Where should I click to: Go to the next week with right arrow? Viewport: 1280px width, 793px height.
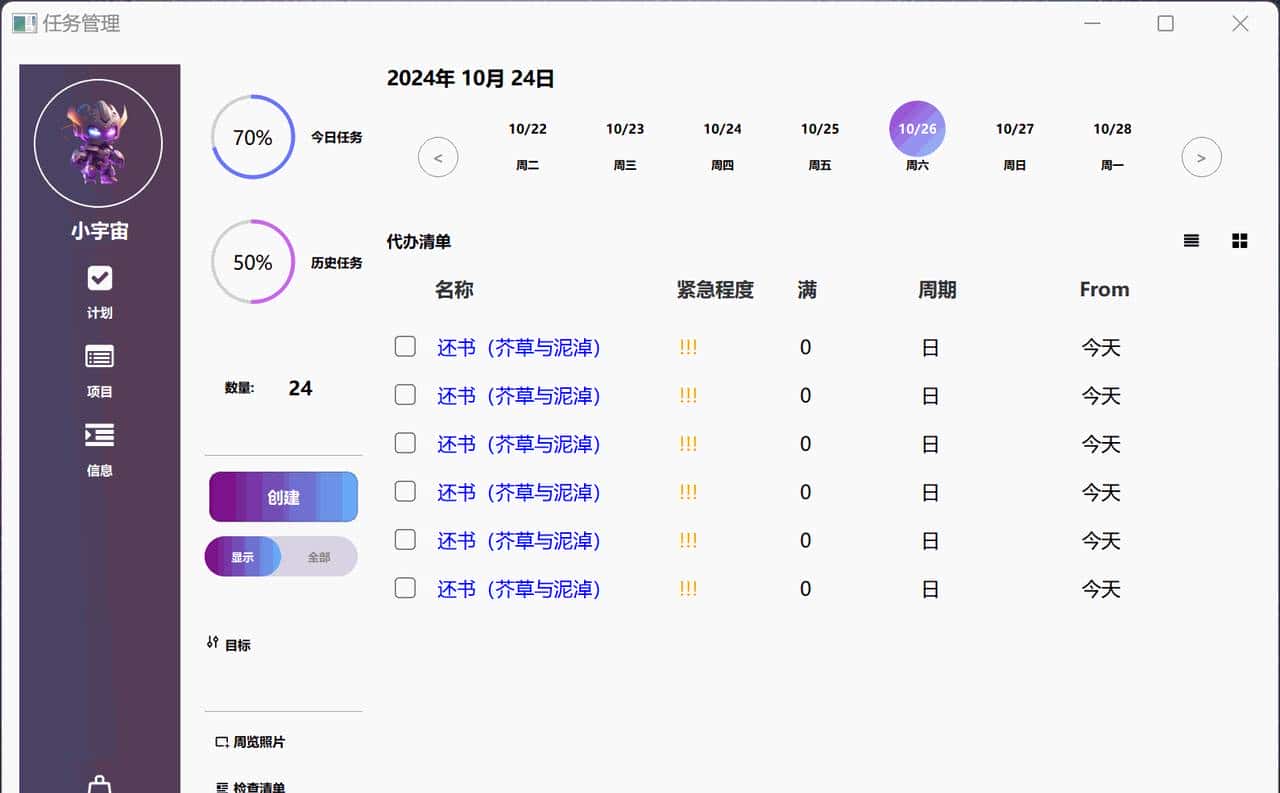coord(1201,157)
